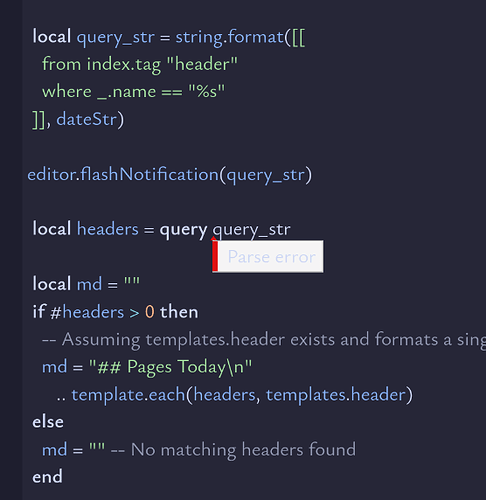Screen dimensions: 486x500
Task: Click the "%s" placeholder string
Action: pos(207,91)
